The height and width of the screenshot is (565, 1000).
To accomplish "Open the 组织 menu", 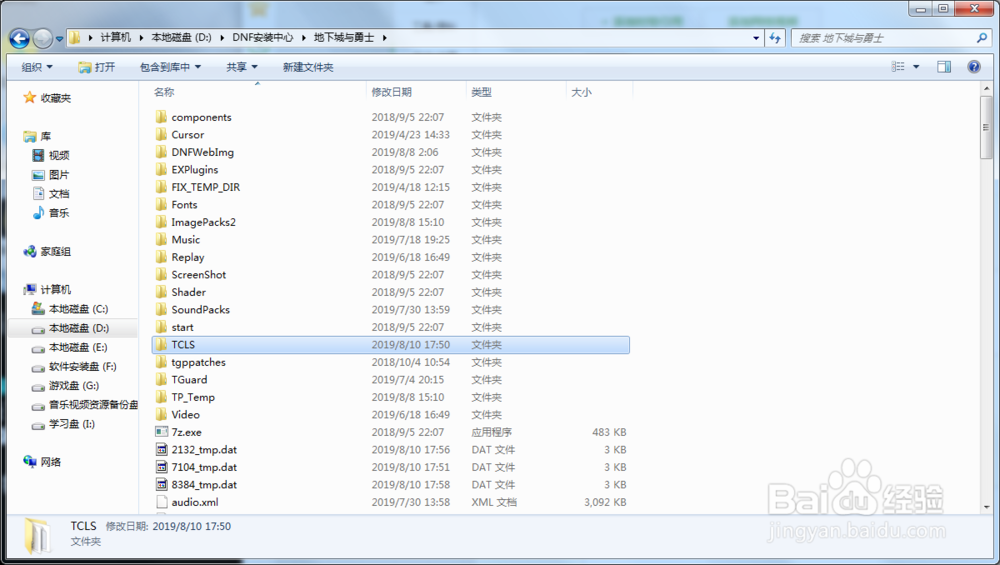I will pyautogui.click(x=37, y=67).
